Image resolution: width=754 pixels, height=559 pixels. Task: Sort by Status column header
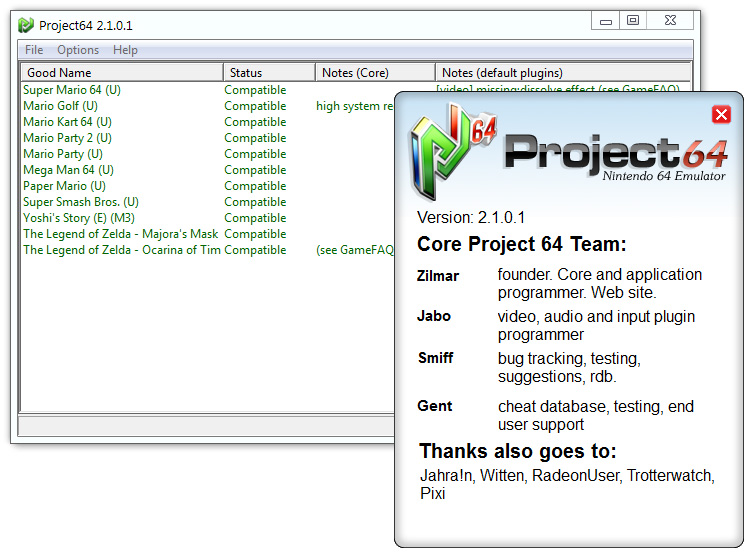tap(269, 73)
